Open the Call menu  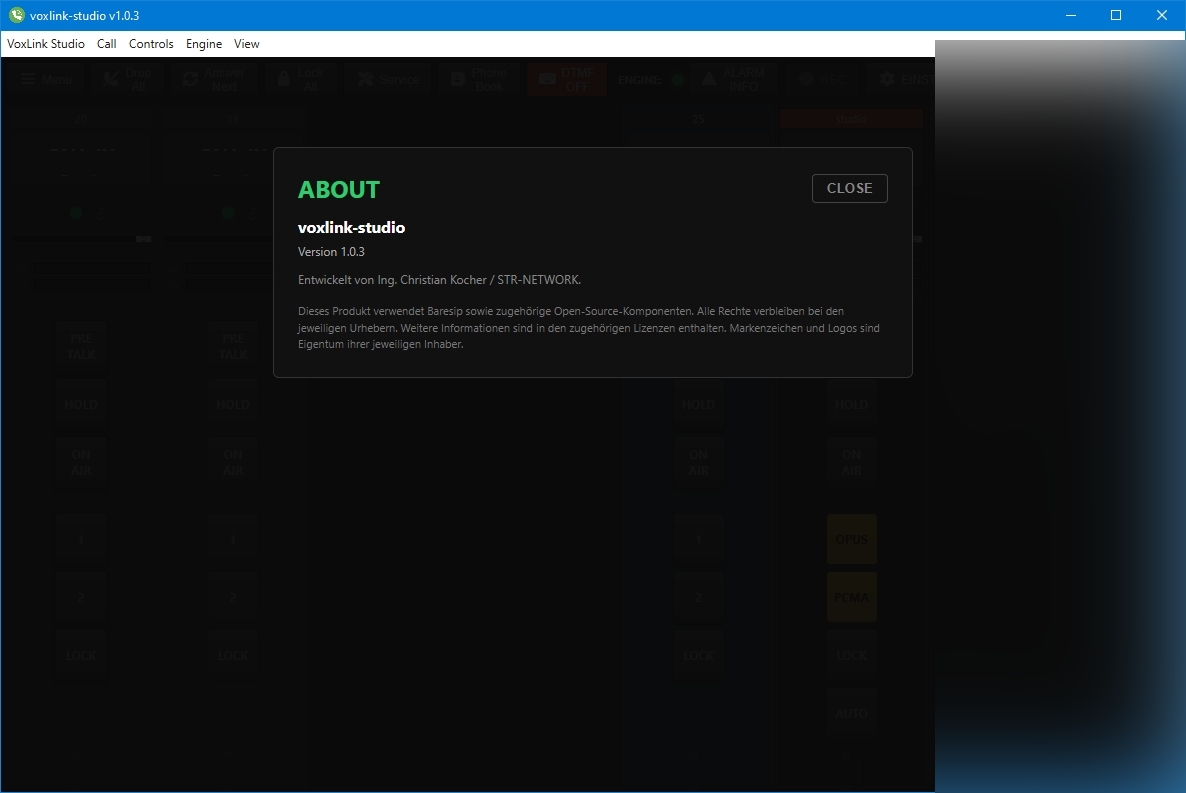(x=107, y=44)
